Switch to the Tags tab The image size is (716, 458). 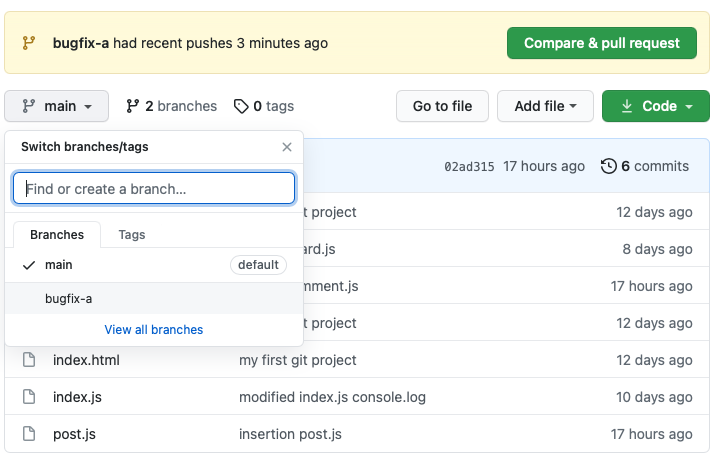pos(132,235)
